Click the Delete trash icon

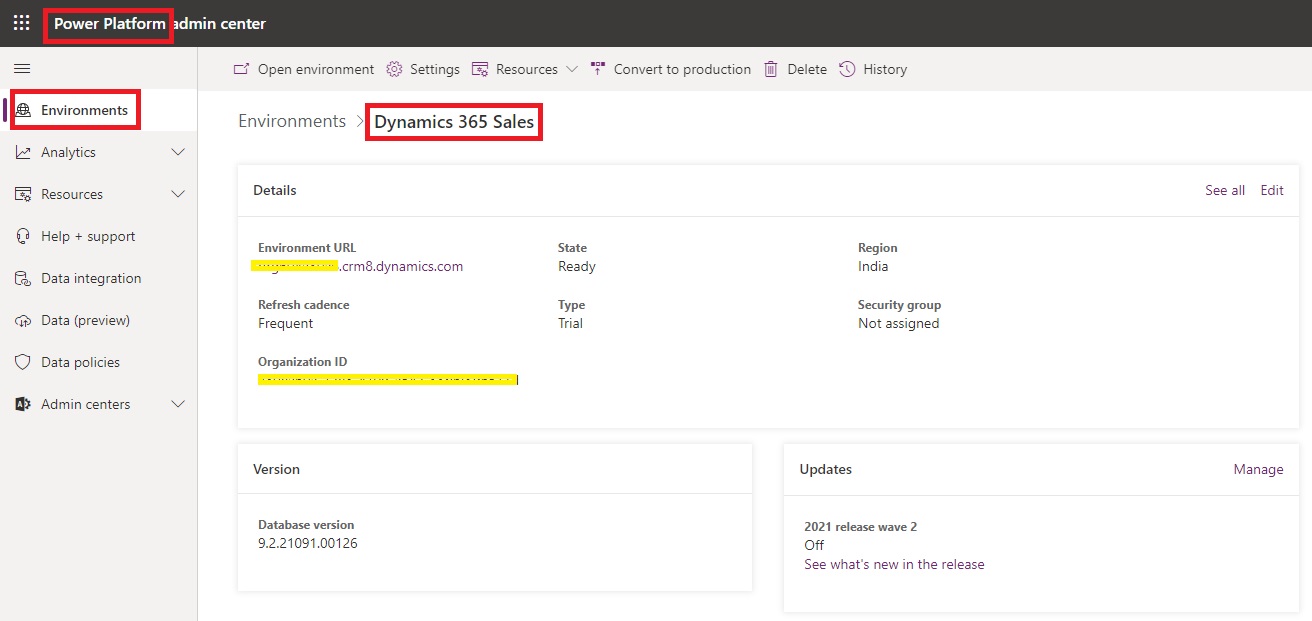click(771, 69)
